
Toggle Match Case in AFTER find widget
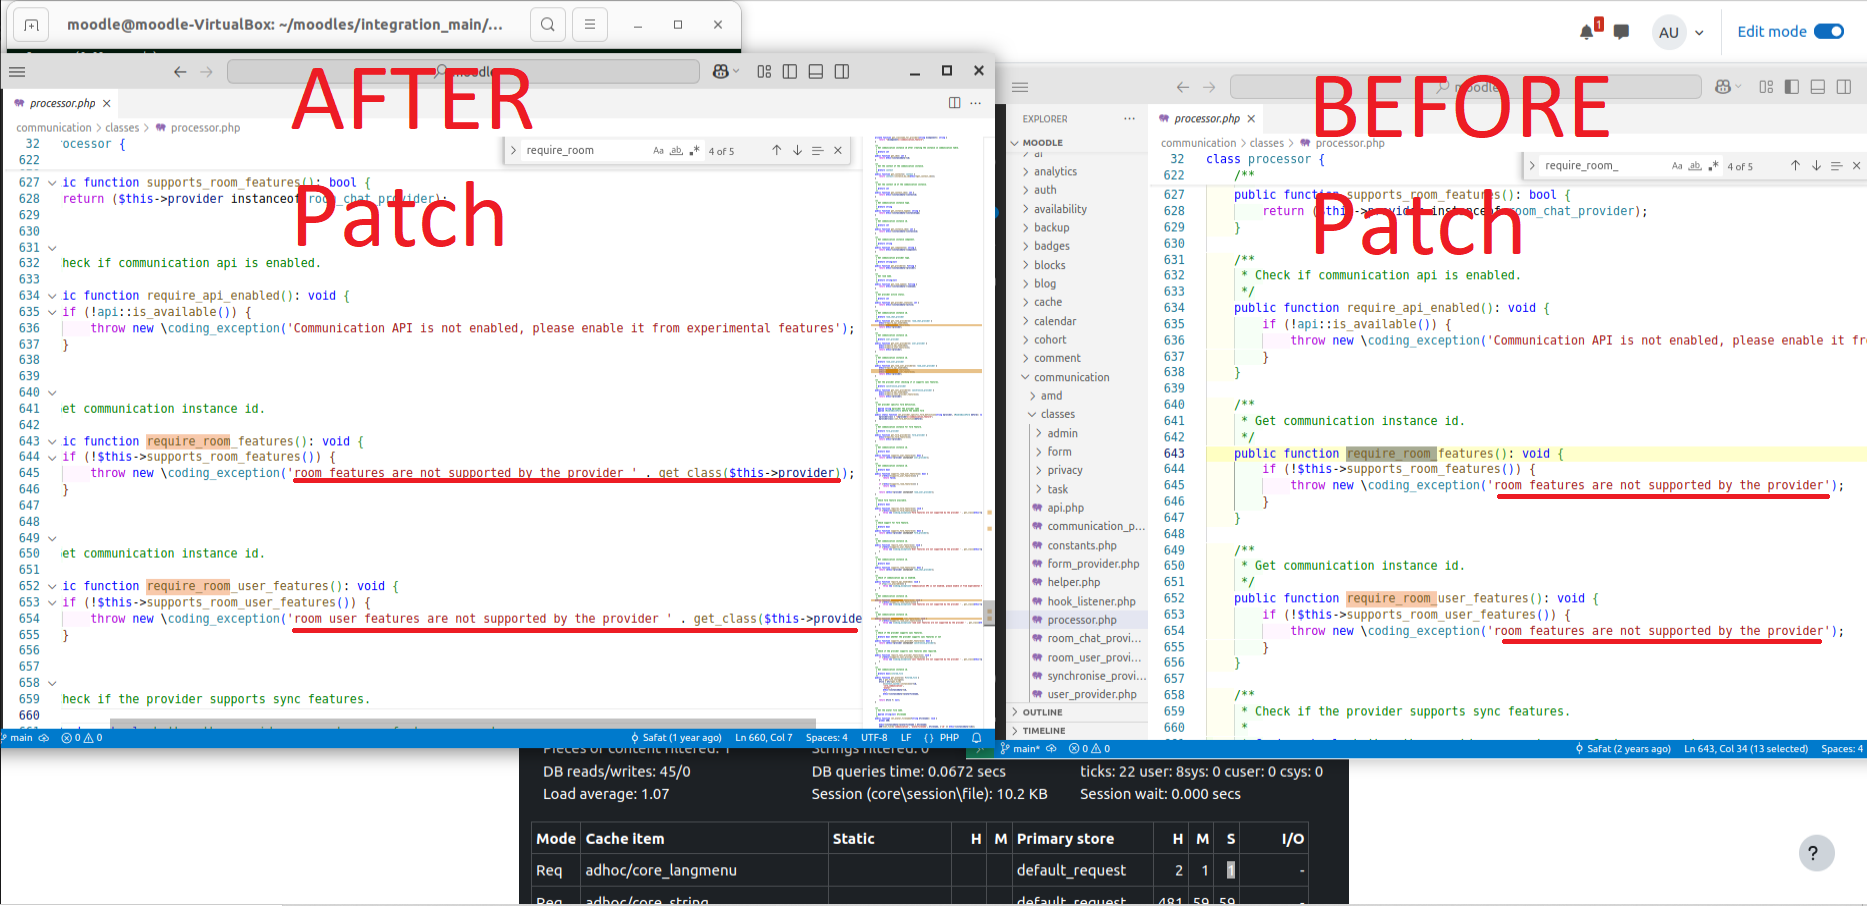658,151
